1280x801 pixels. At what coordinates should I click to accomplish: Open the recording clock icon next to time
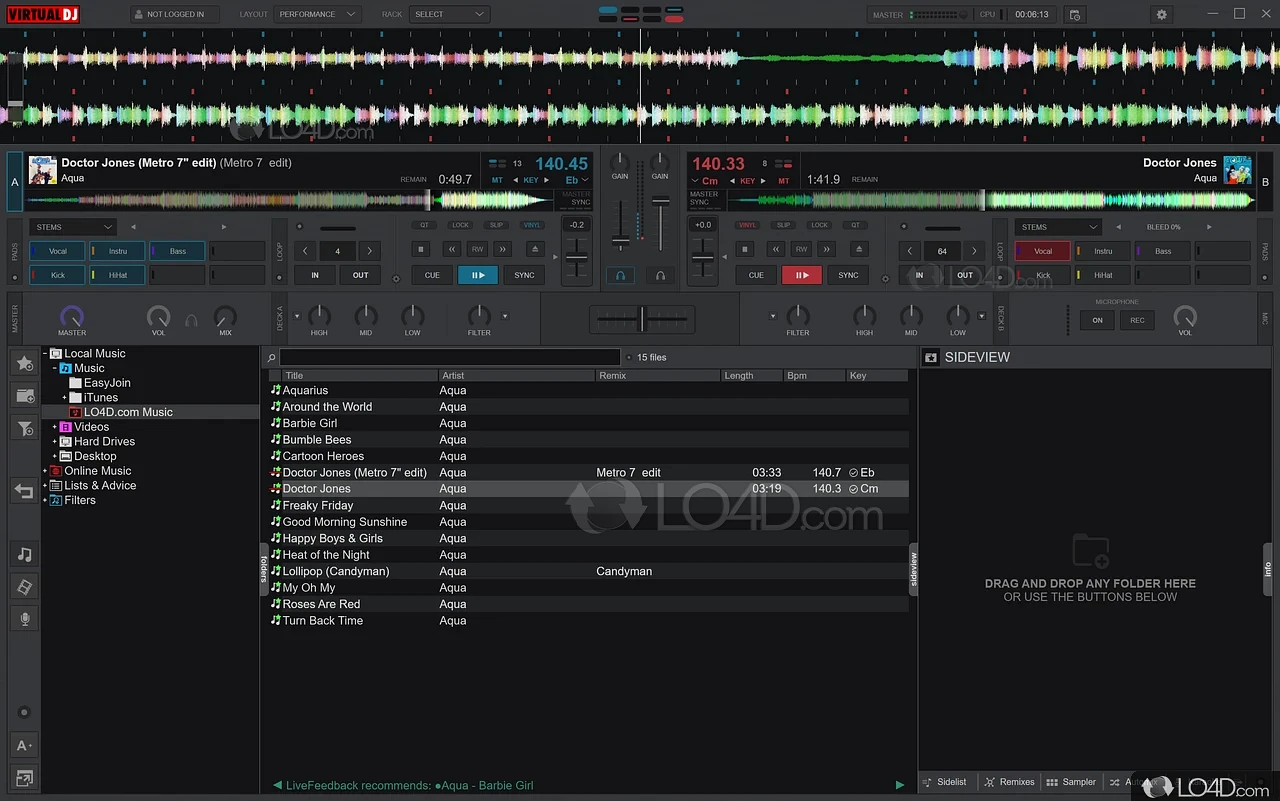tap(1074, 15)
